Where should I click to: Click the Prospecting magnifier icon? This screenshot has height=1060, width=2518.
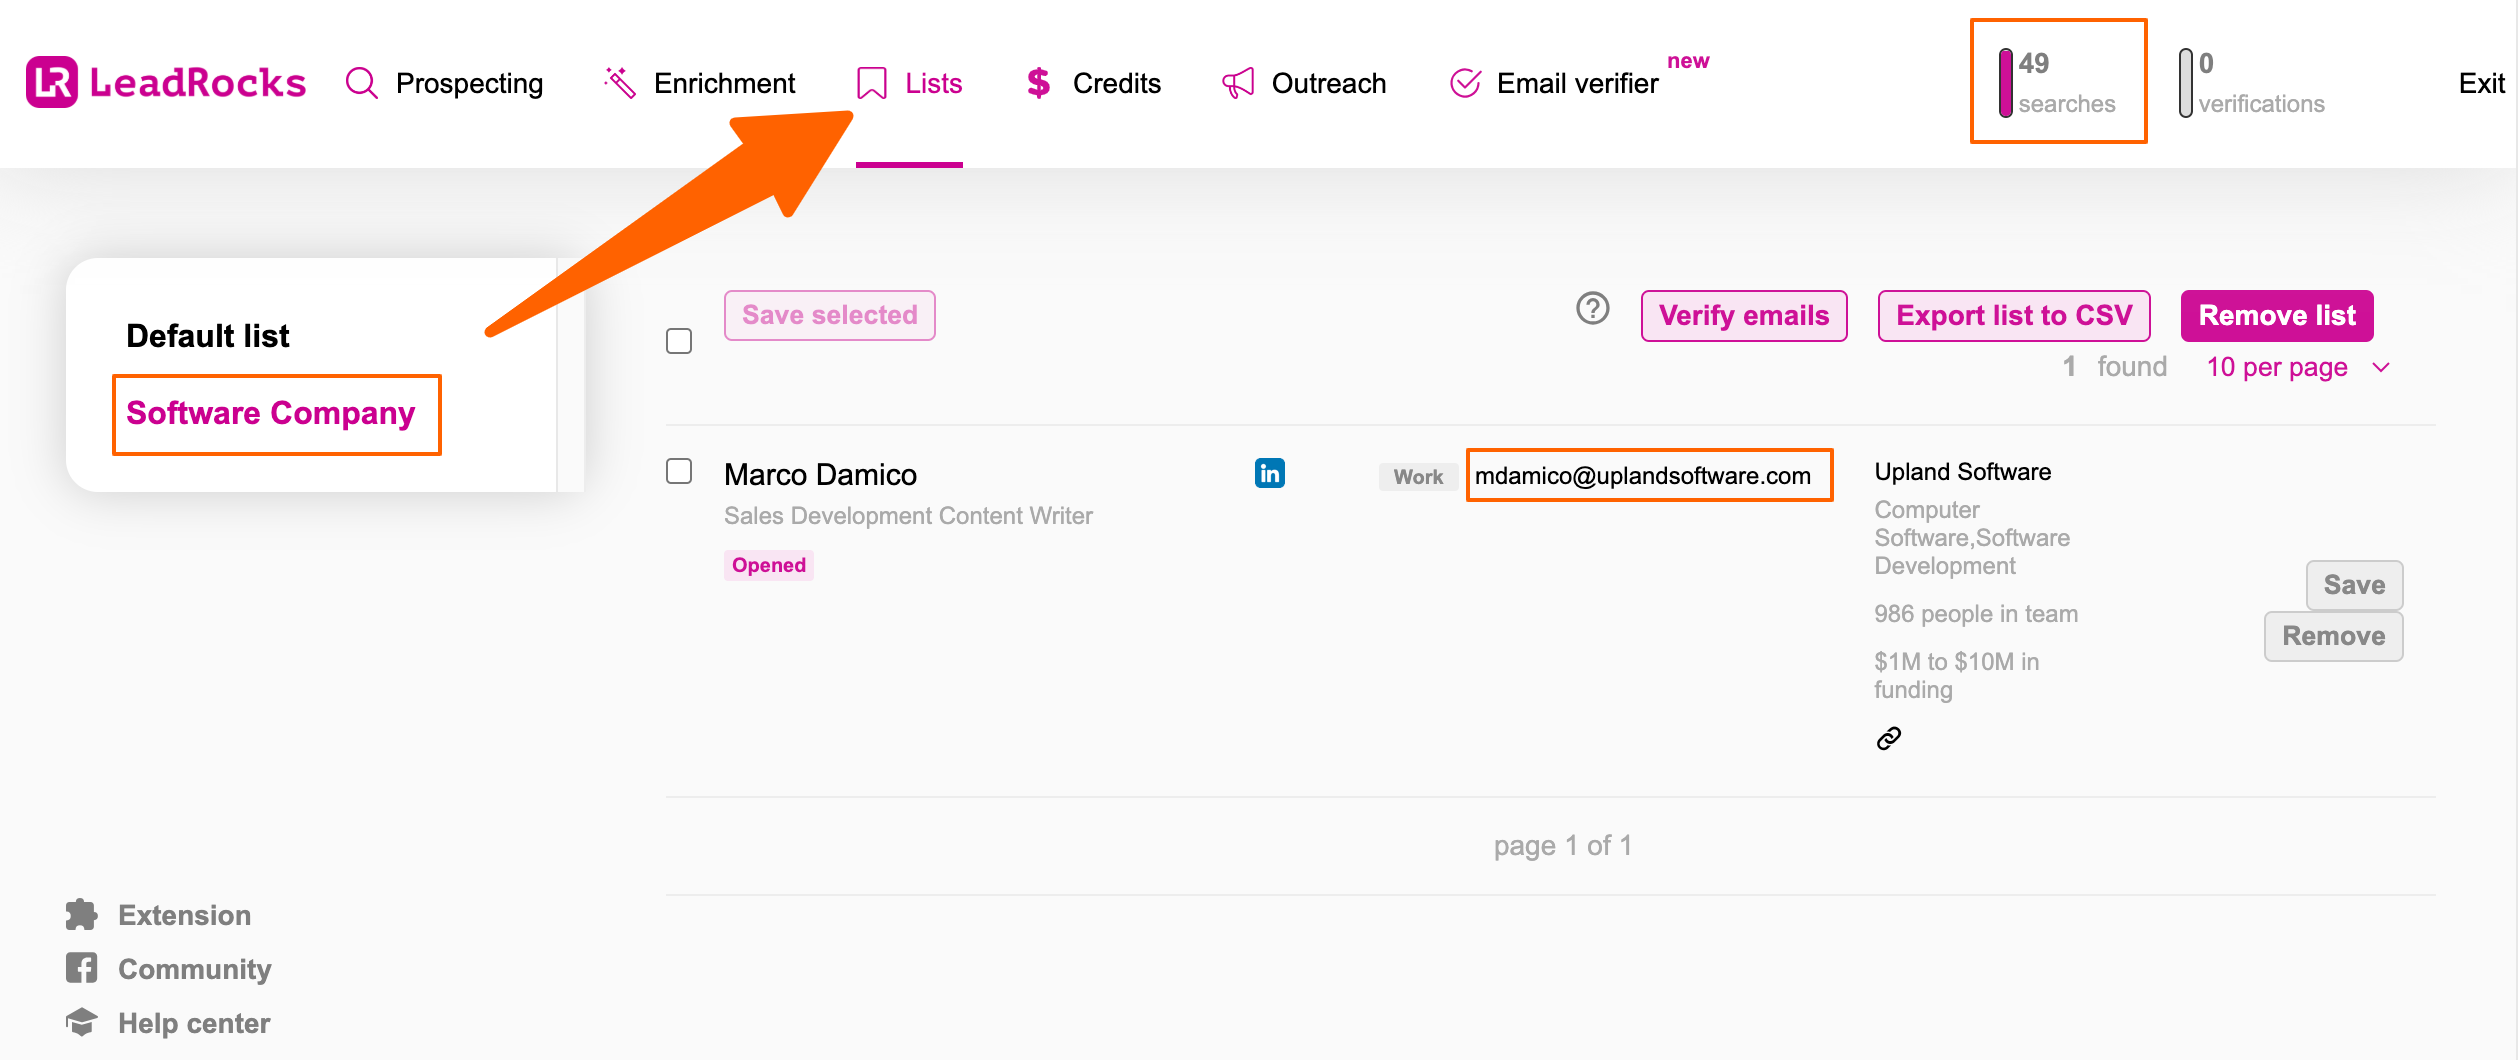(361, 83)
